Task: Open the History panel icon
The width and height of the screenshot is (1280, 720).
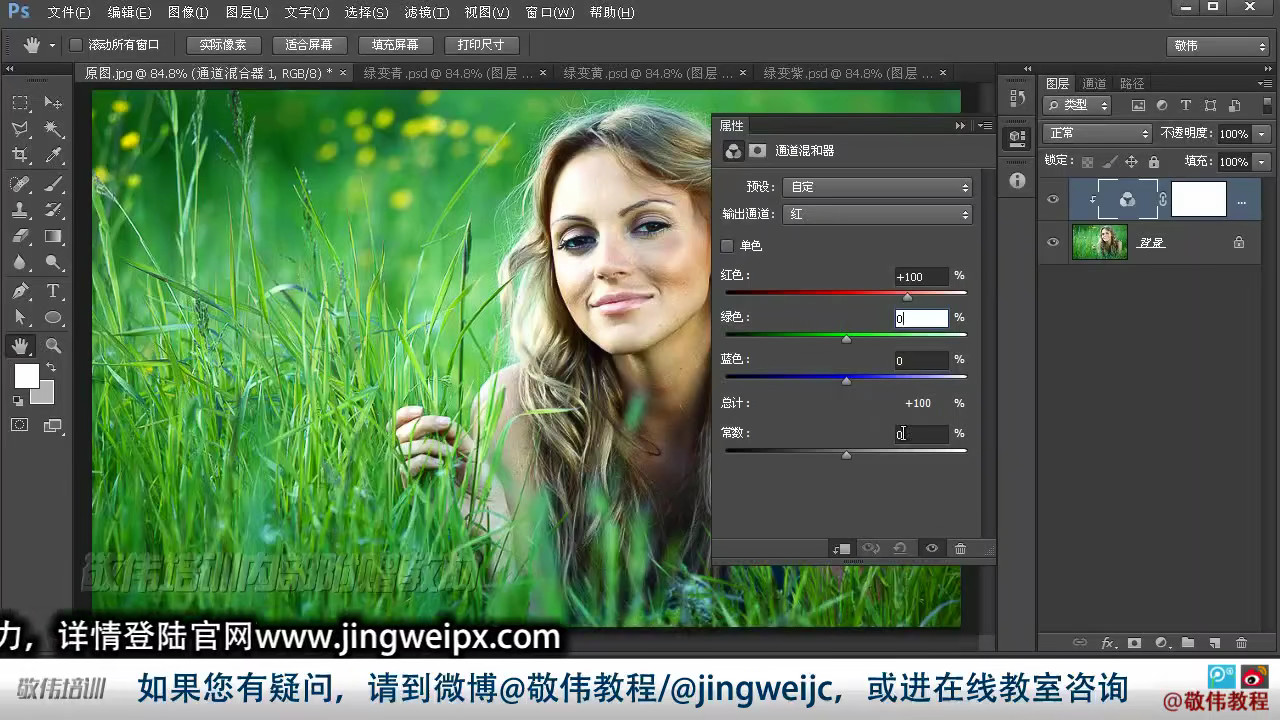Action: pyautogui.click(x=1017, y=98)
